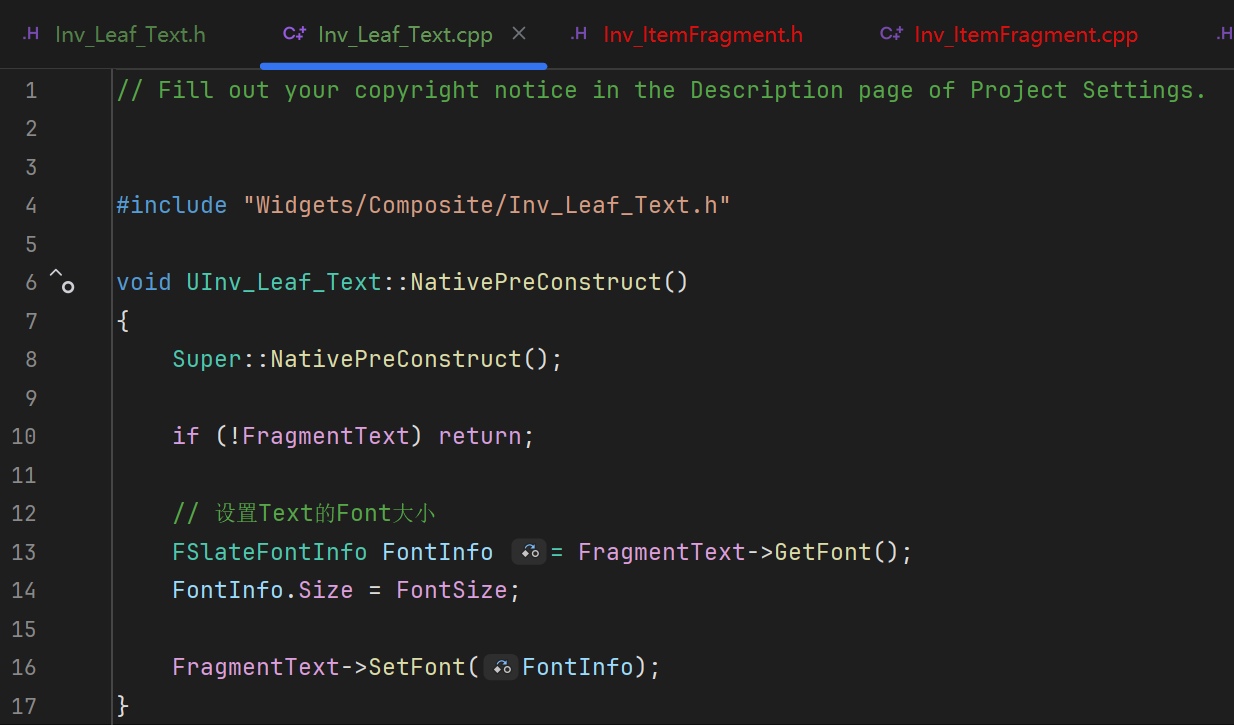Click the #include directive on line 4
This screenshot has height=725, width=1234.
pyautogui.click(x=172, y=205)
